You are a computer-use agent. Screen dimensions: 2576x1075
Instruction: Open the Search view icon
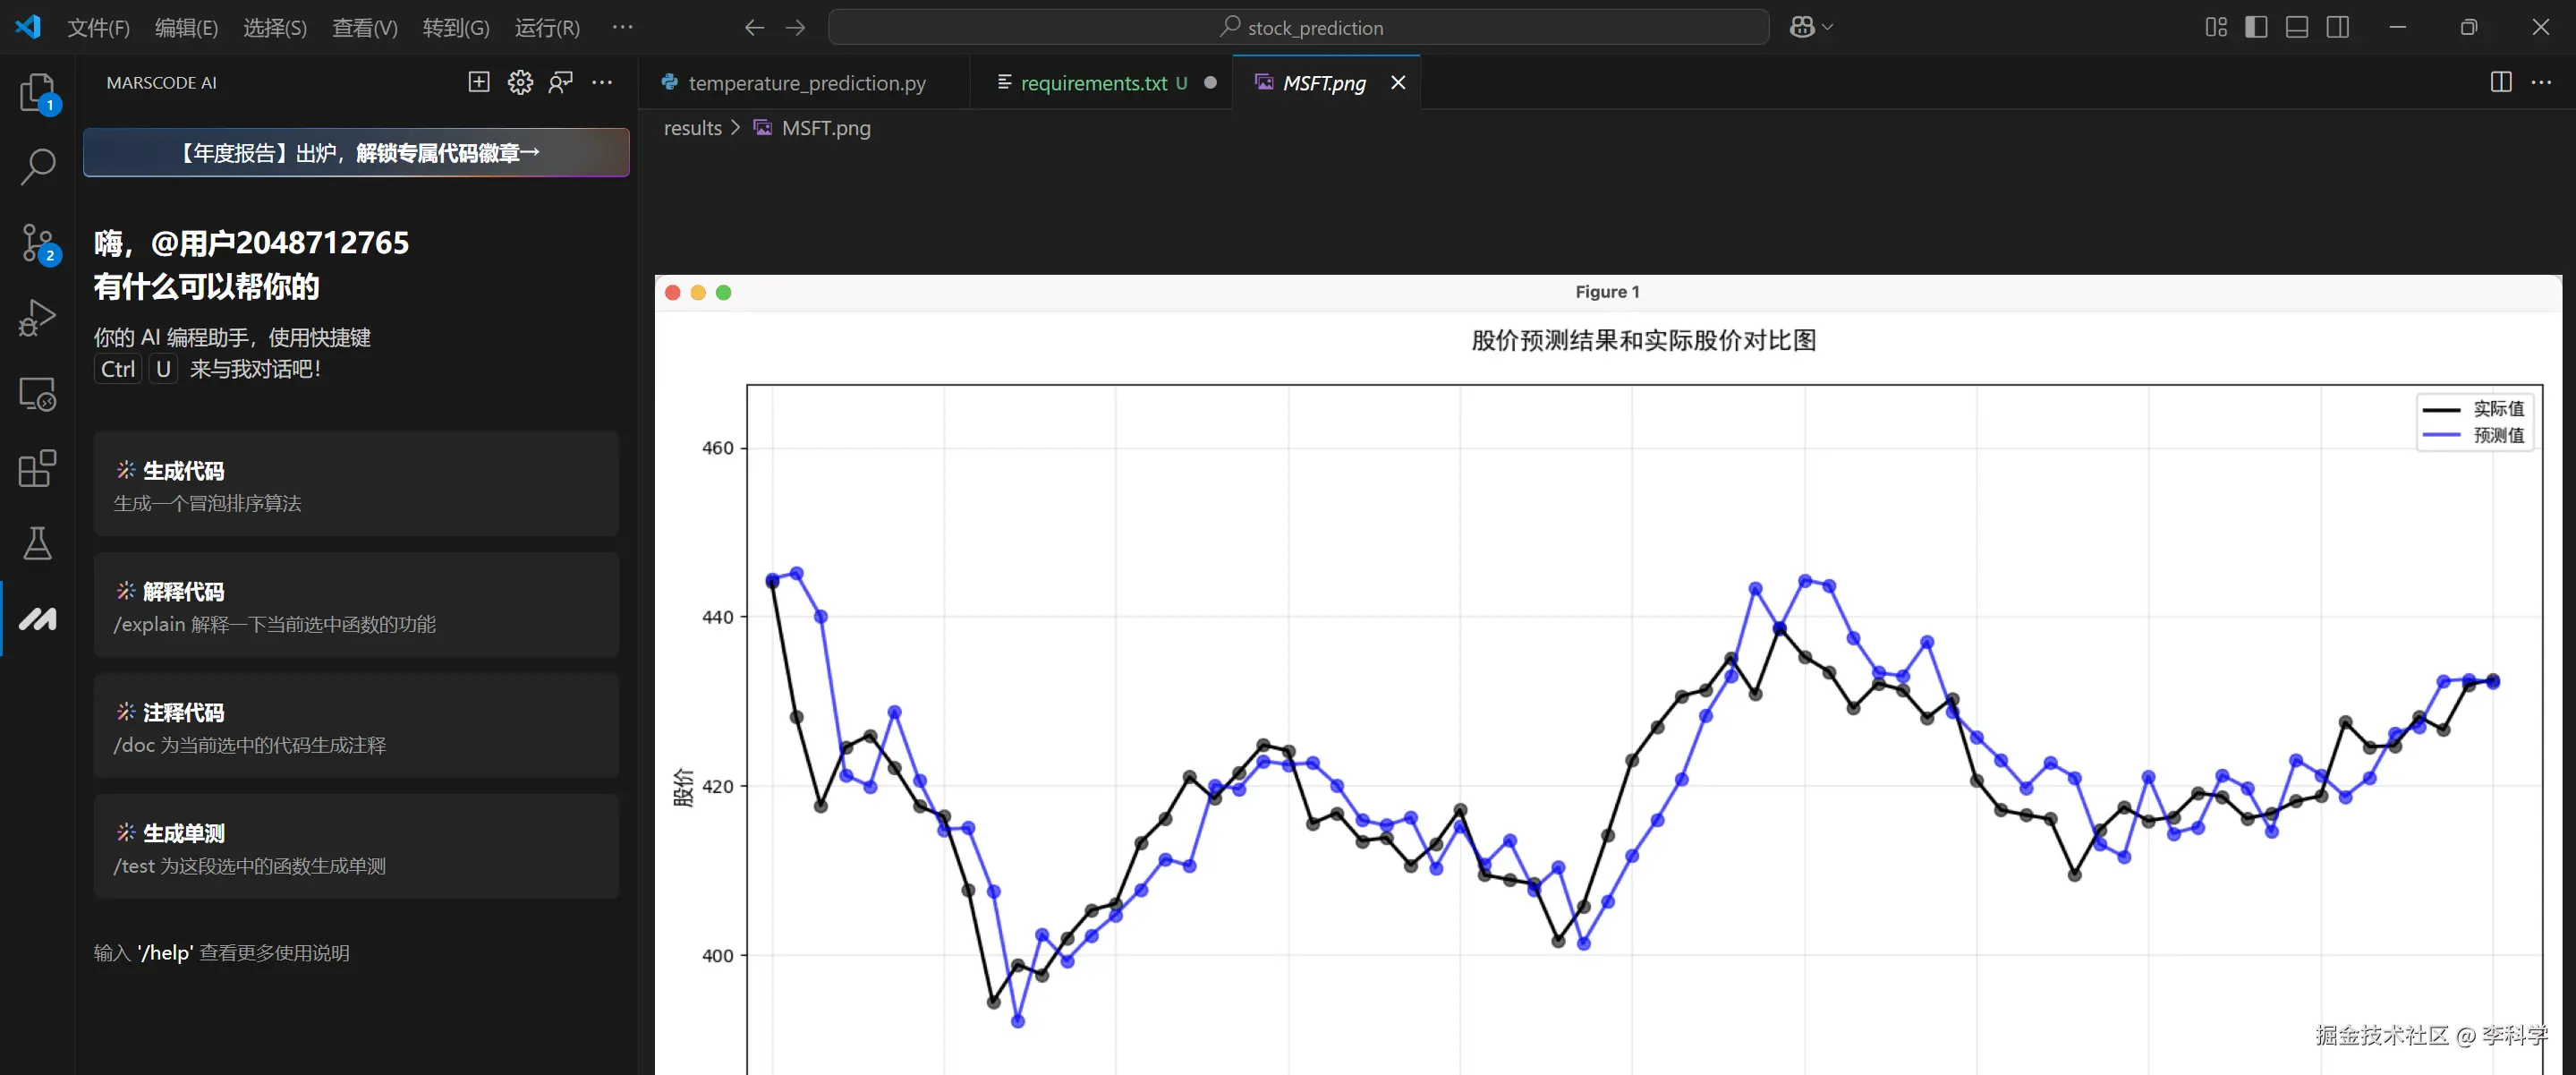coord(37,166)
